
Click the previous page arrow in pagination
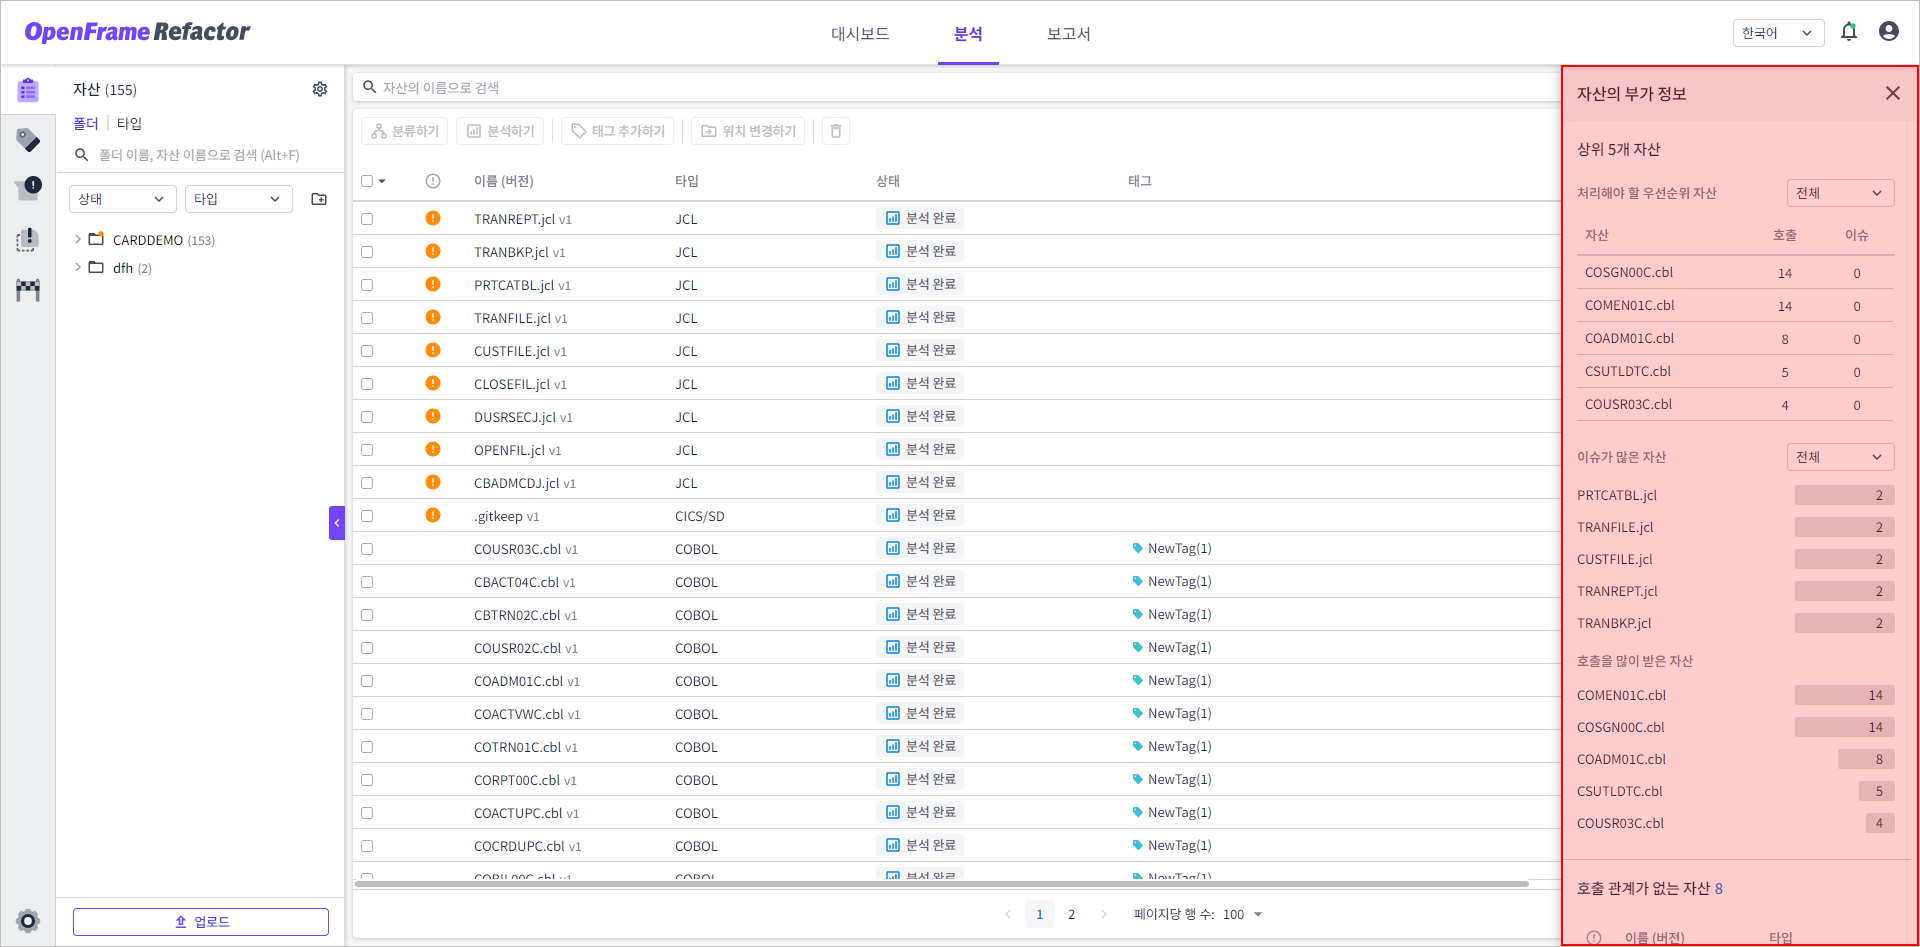(1008, 914)
